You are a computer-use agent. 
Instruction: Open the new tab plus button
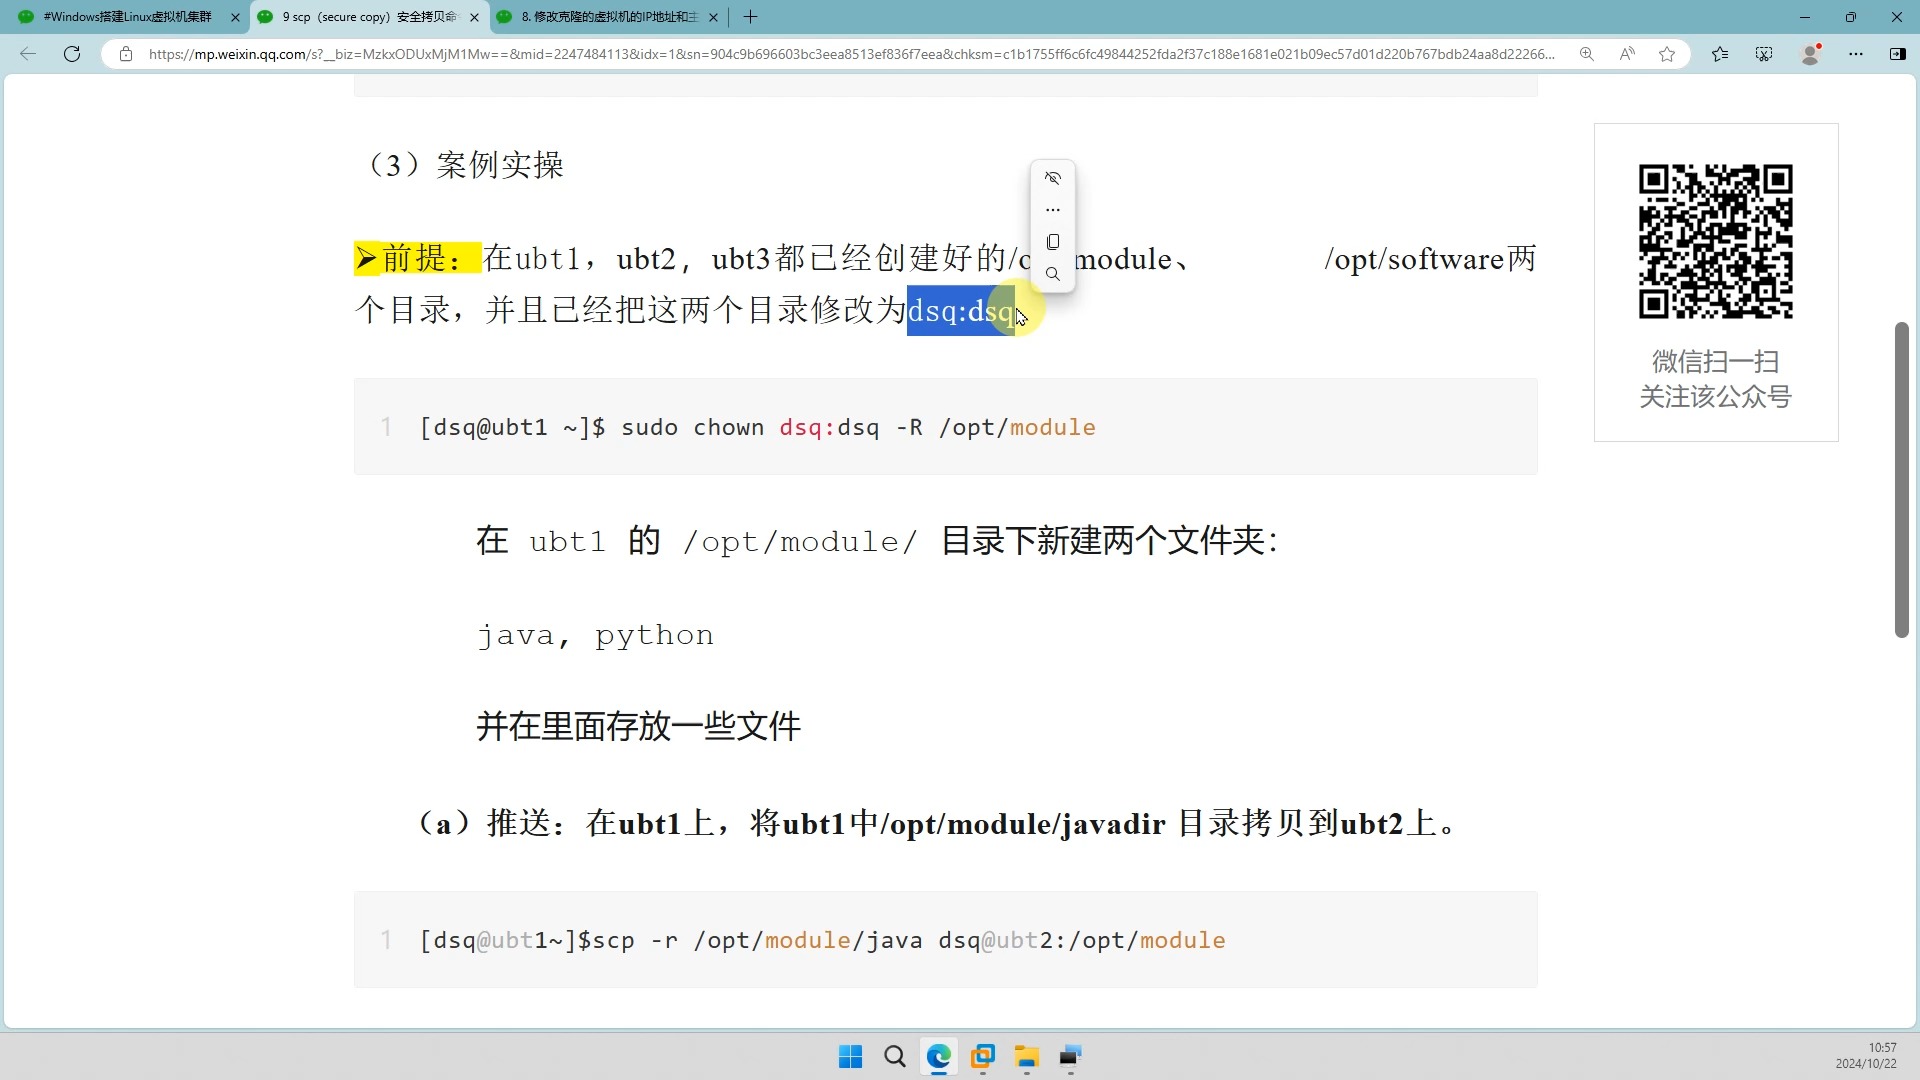coord(750,17)
